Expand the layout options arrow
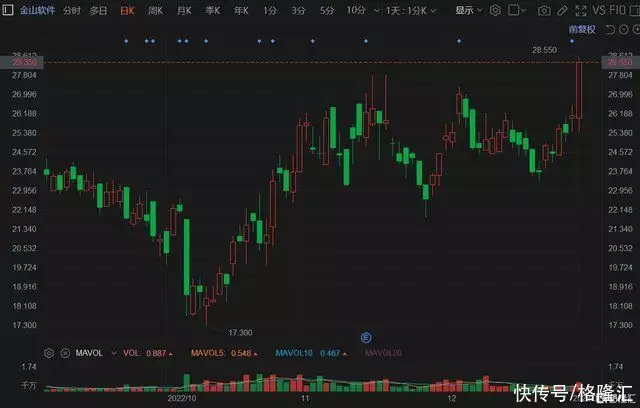 [524, 11]
